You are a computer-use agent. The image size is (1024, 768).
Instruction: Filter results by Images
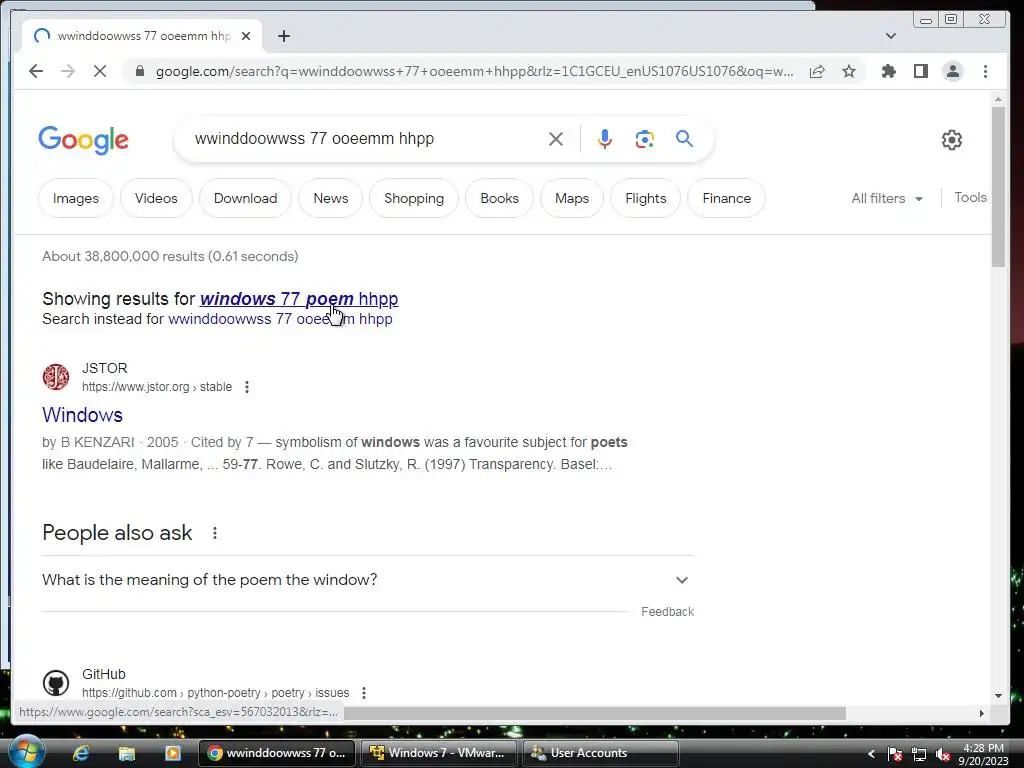click(x=76, y=199)
